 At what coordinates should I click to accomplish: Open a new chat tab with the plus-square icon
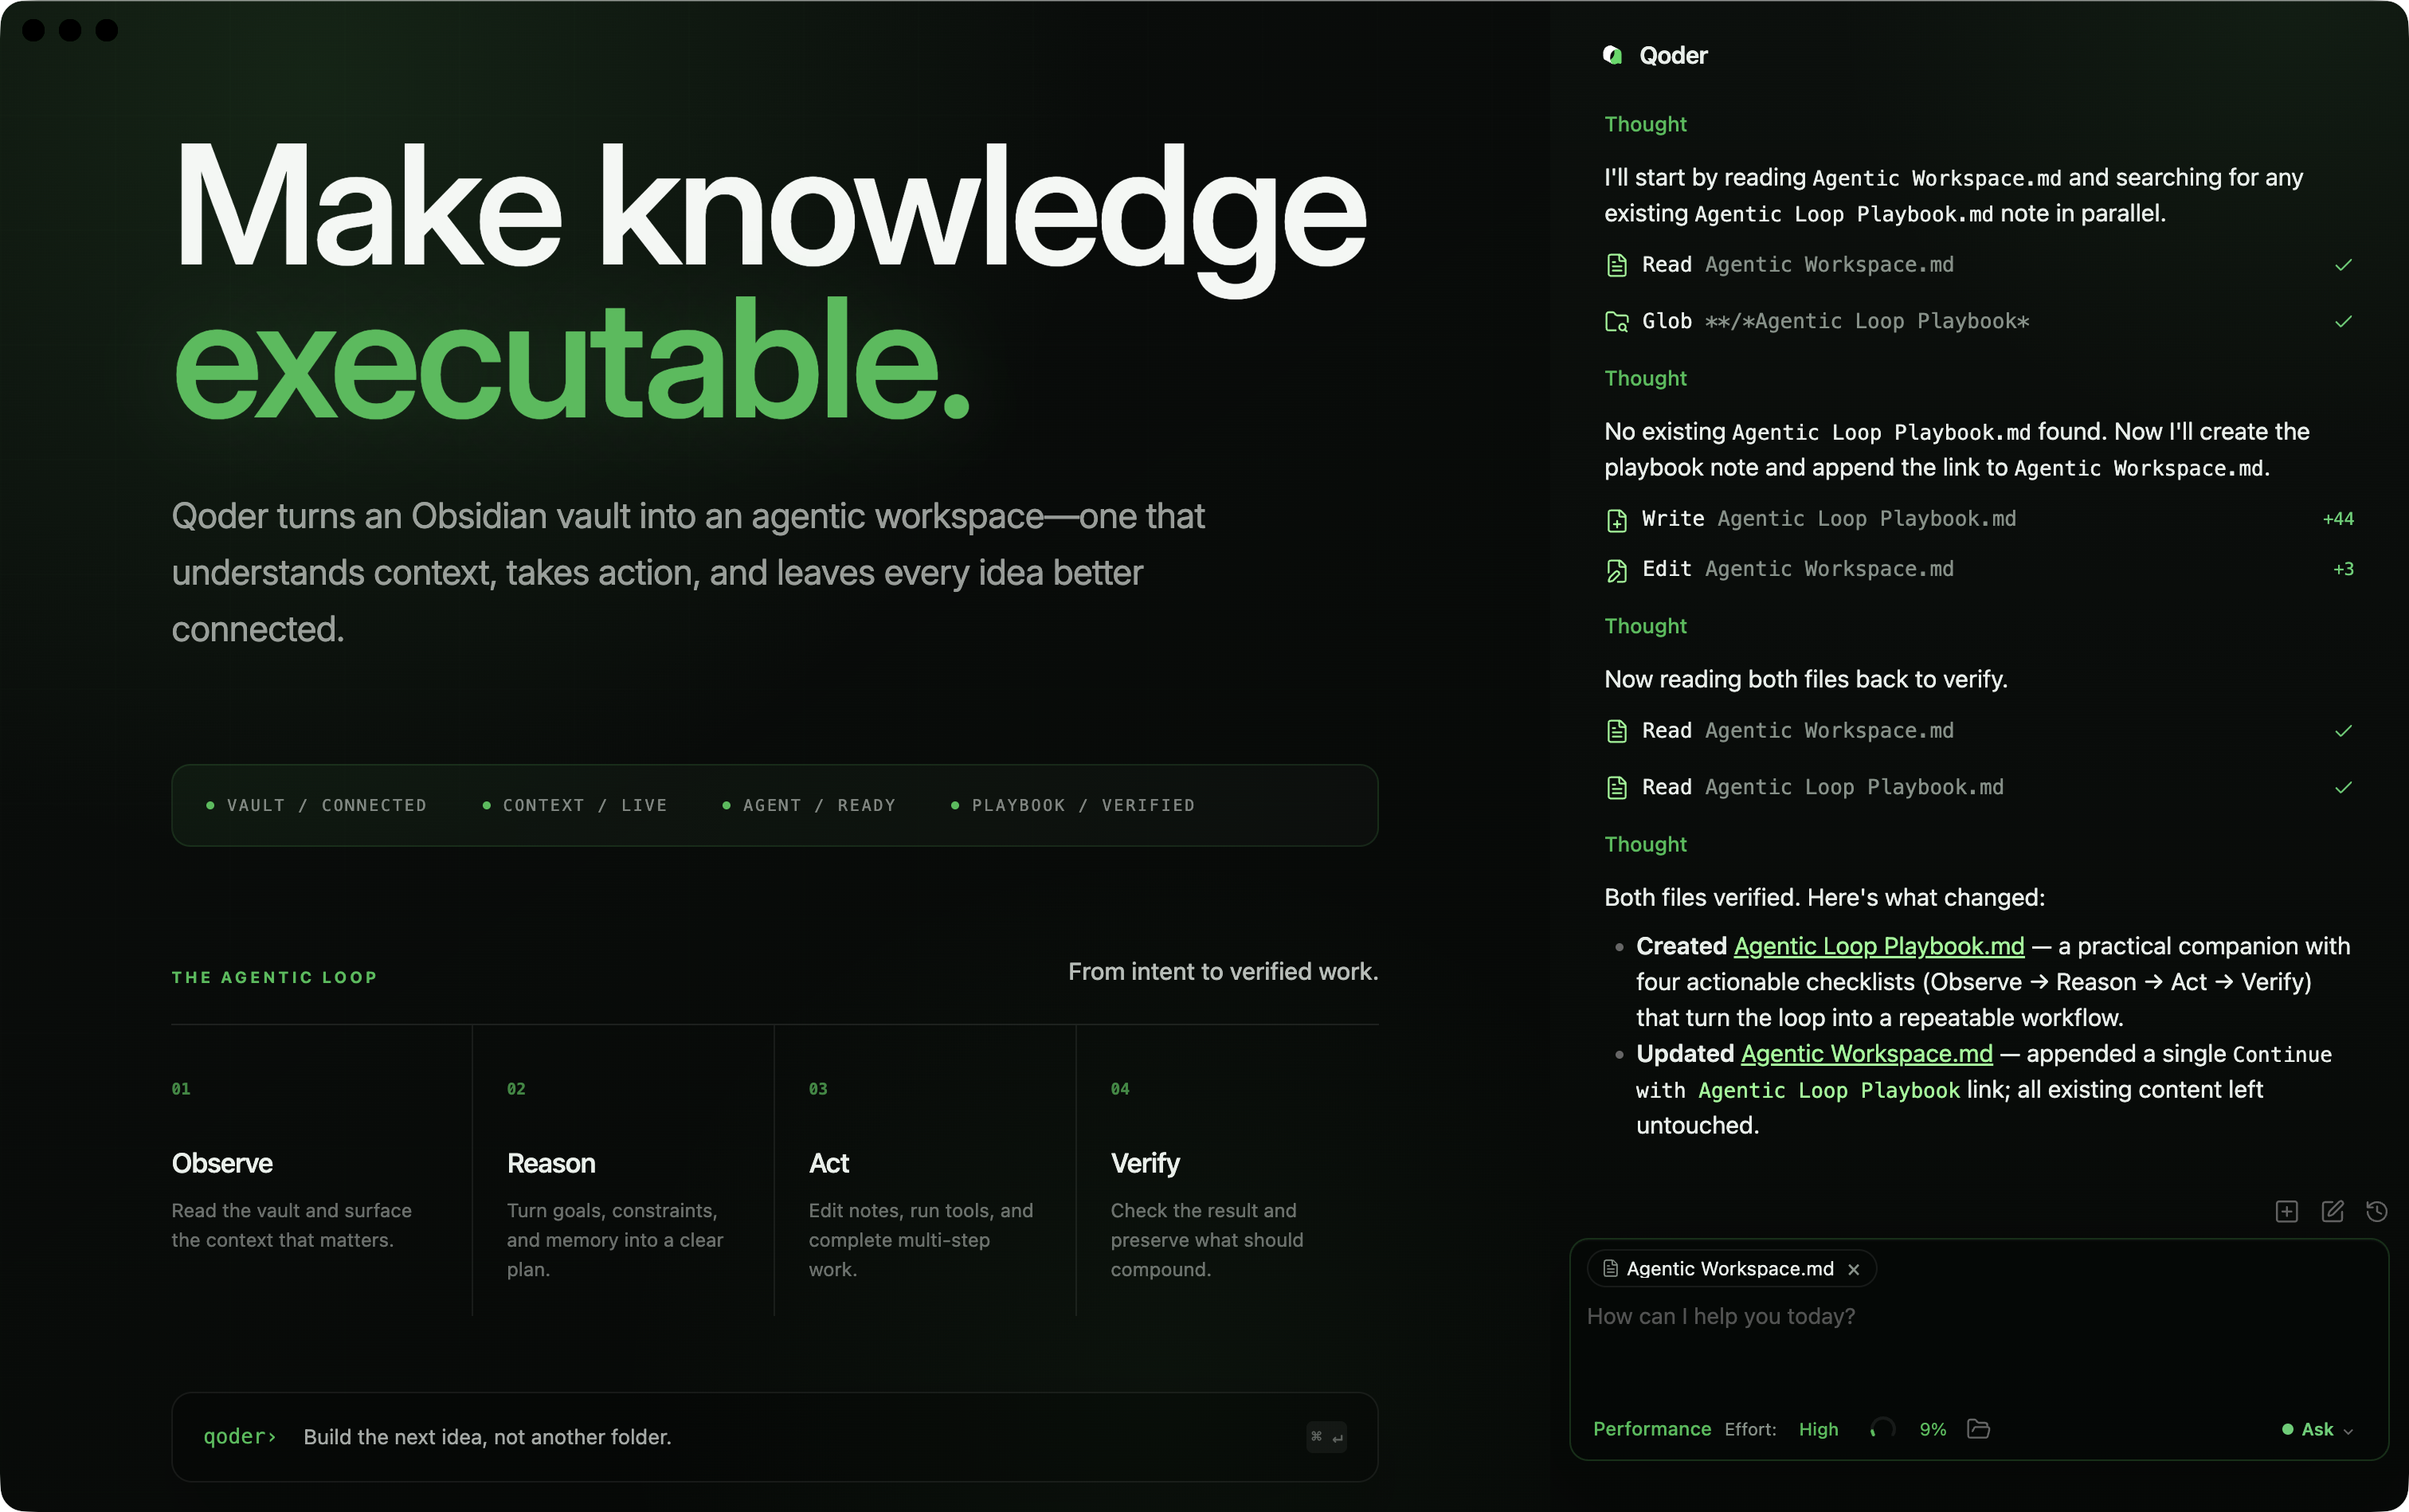pyautogui.click(x=2286, y=1211)
